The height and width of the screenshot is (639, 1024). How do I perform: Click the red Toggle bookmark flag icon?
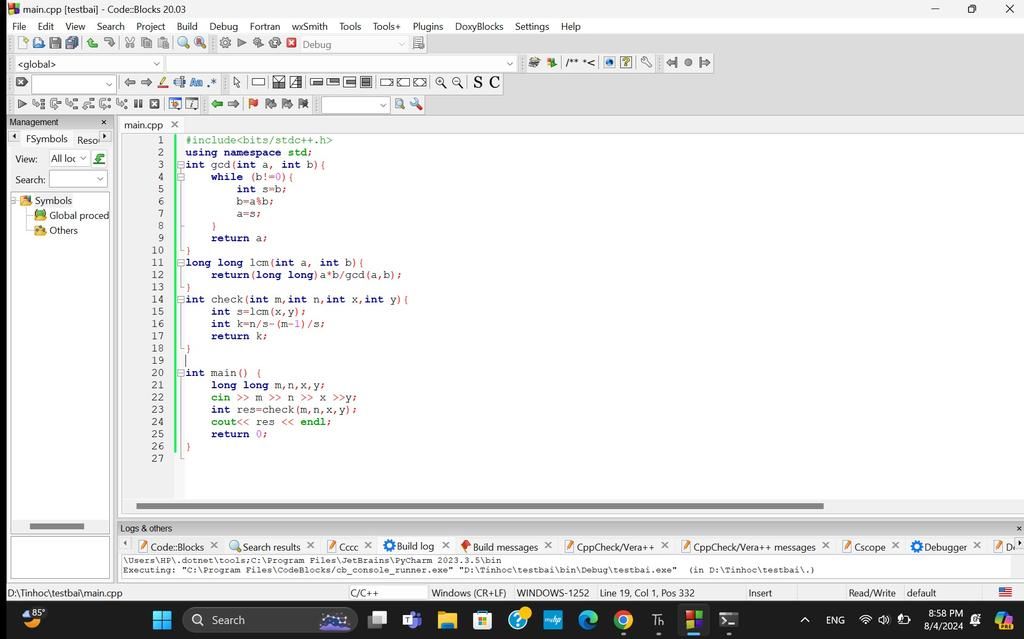[x=253, y=103]
